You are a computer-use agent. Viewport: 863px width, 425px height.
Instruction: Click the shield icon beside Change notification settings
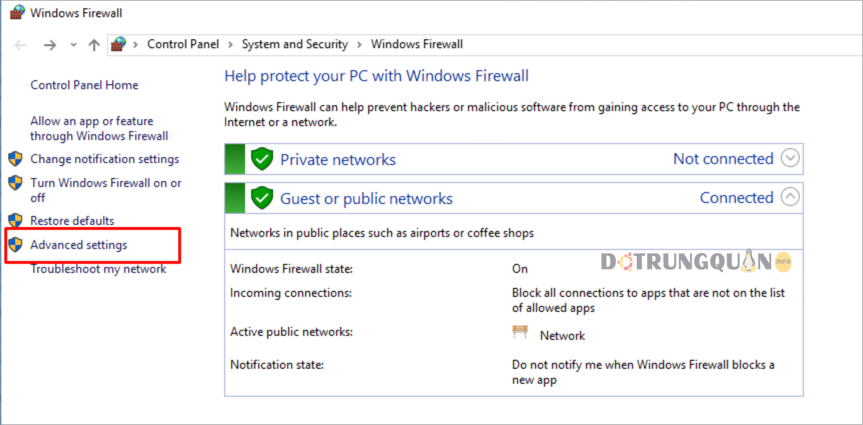[15, 159]
